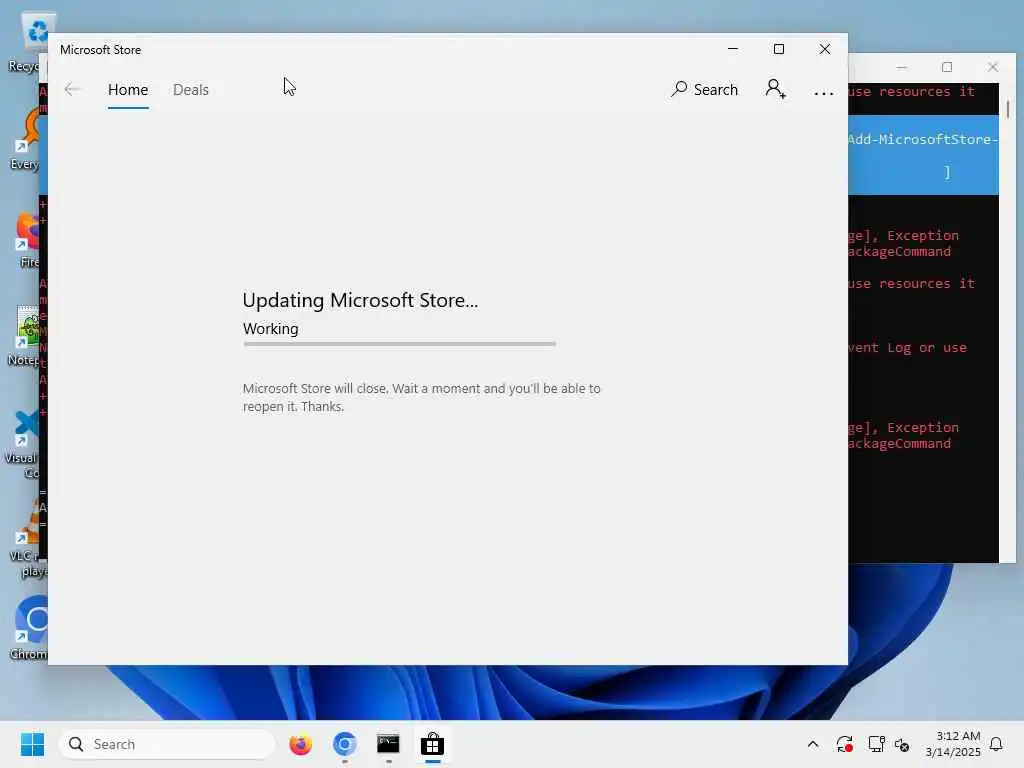Click the Windows Update tray icon

coord(844,744)
